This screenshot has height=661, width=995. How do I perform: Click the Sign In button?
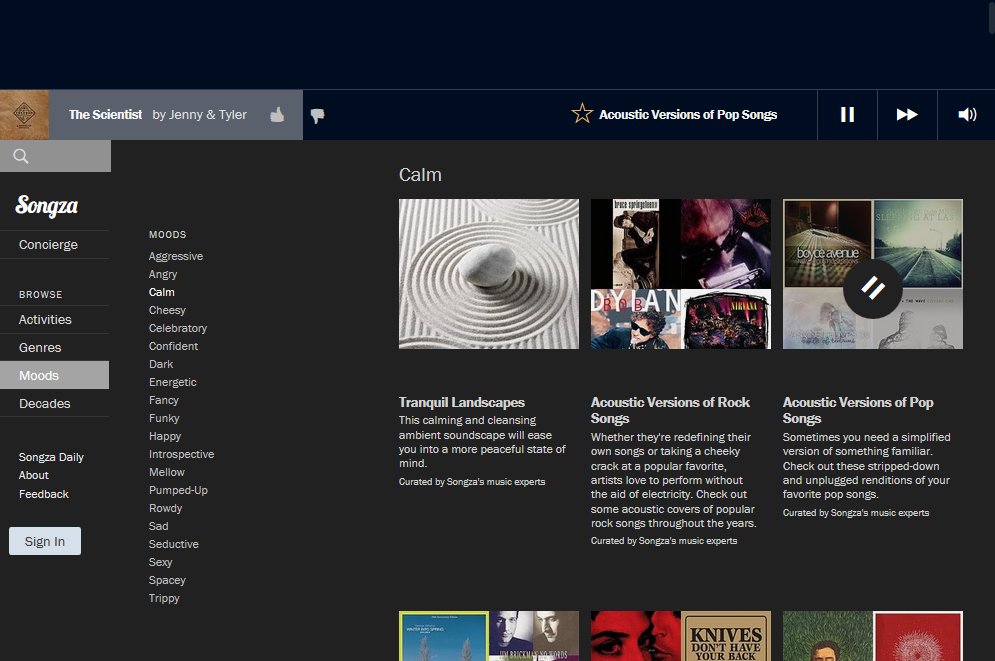coord(45,541)
